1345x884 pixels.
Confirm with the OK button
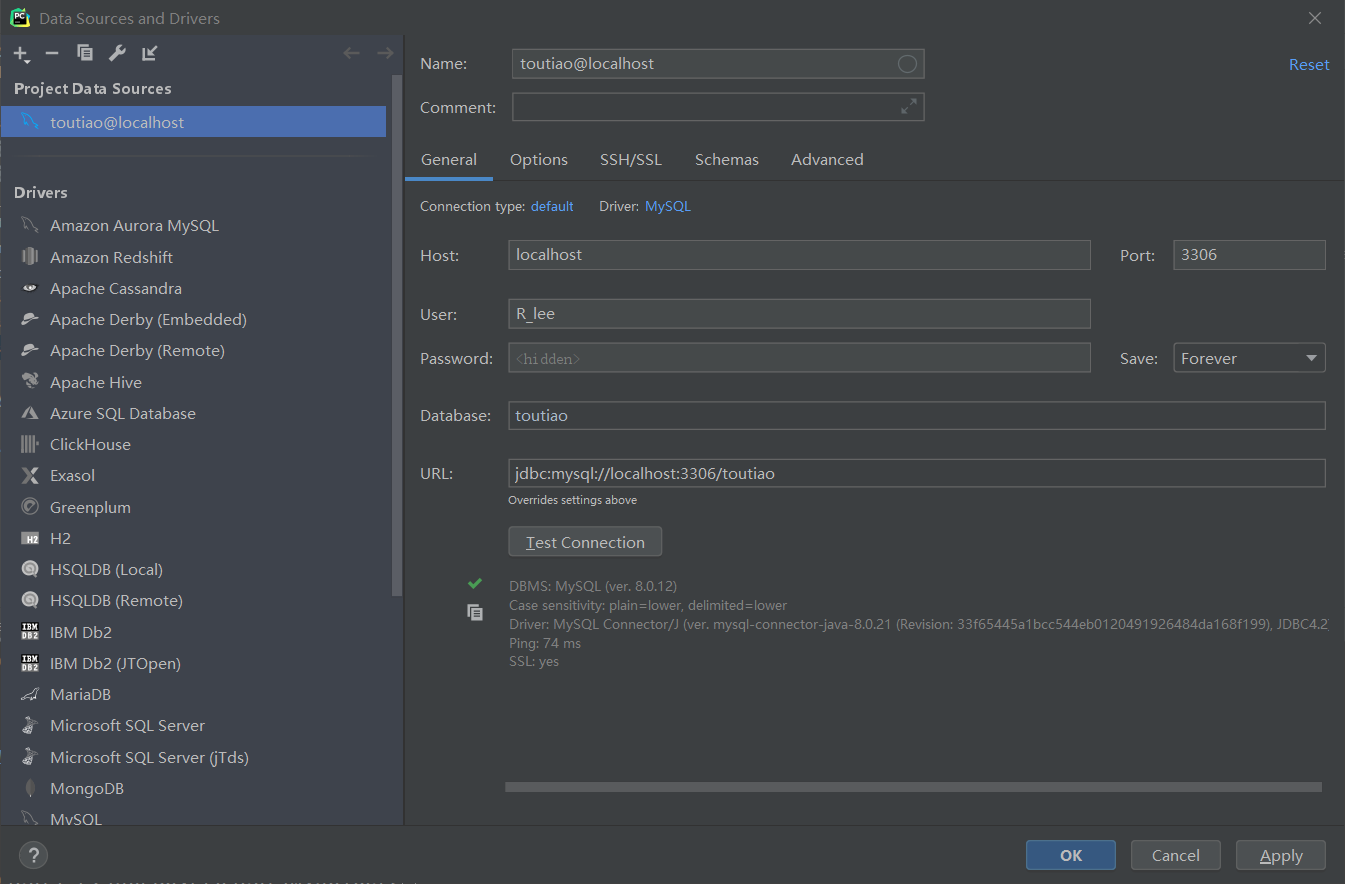tap(1071, 855)
